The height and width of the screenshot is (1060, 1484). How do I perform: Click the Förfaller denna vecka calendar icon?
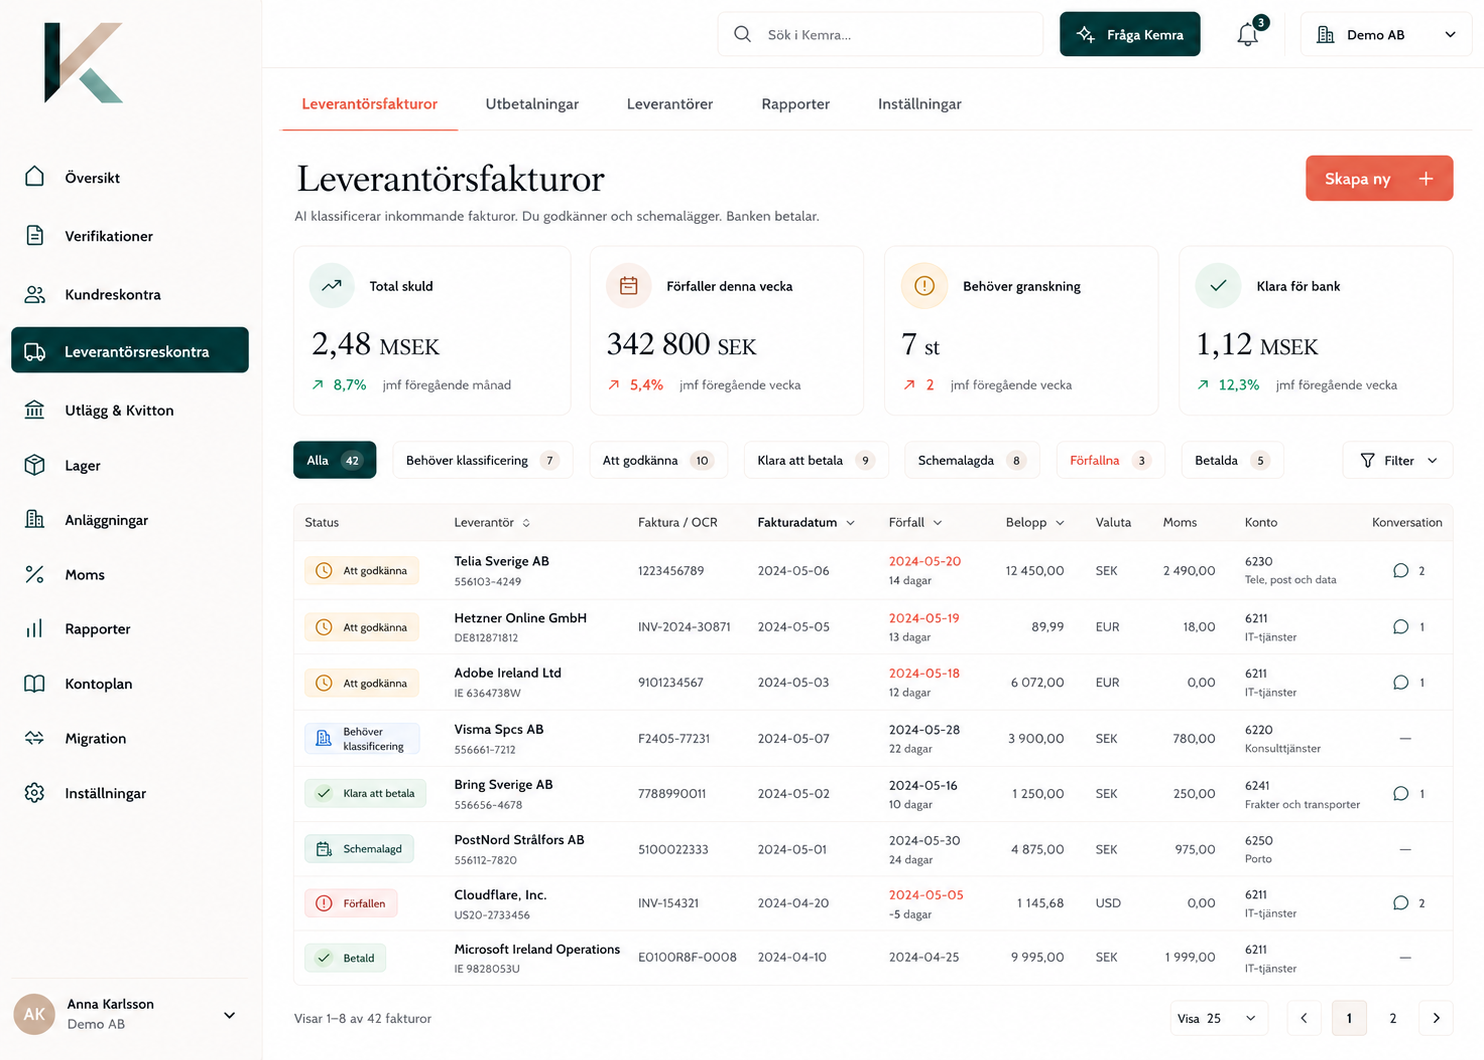coord(628,286)
